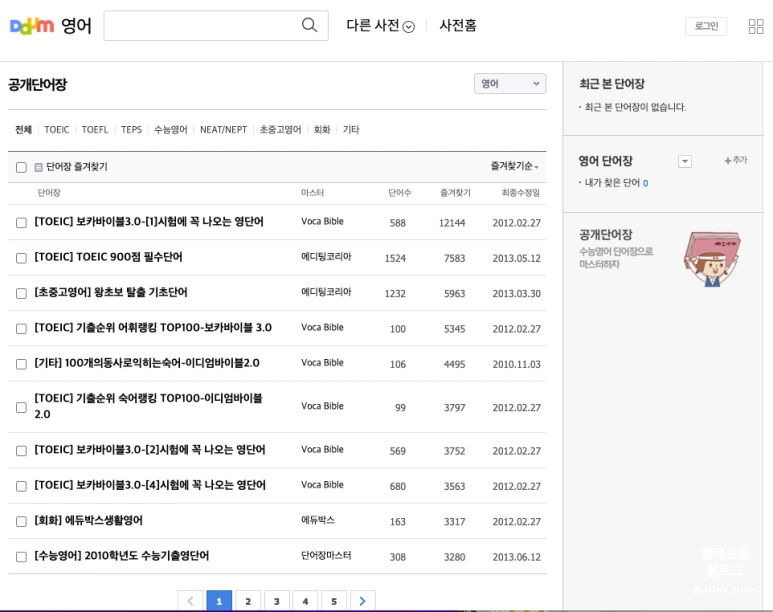This screenshot has height=612, width=773.
Task: Go to page 1
Action: point(219,601)
